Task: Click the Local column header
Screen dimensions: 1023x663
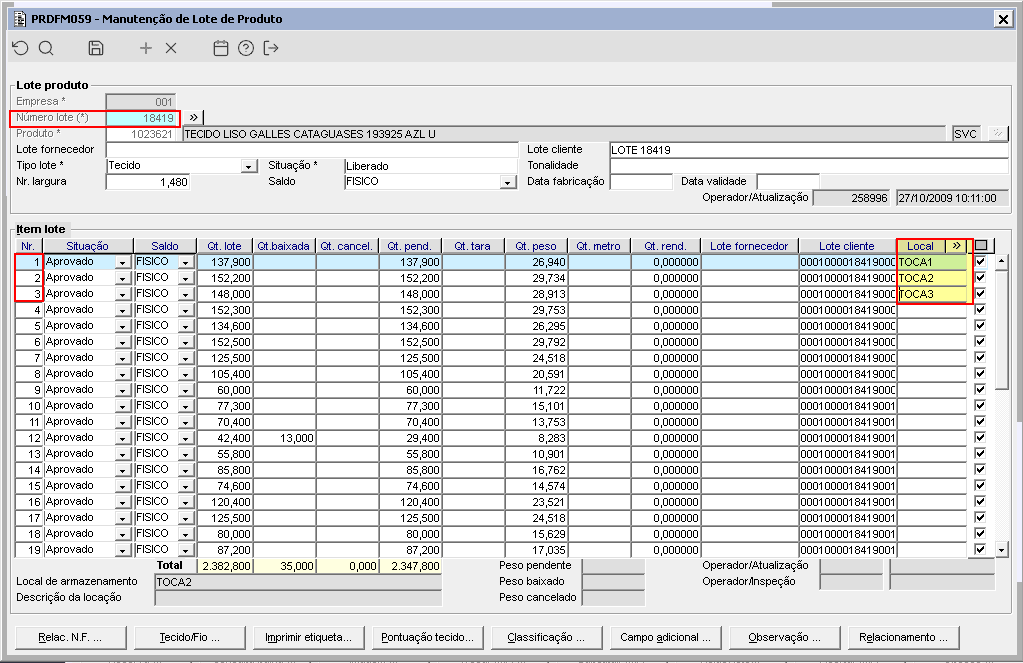Action: coord(920,246)
